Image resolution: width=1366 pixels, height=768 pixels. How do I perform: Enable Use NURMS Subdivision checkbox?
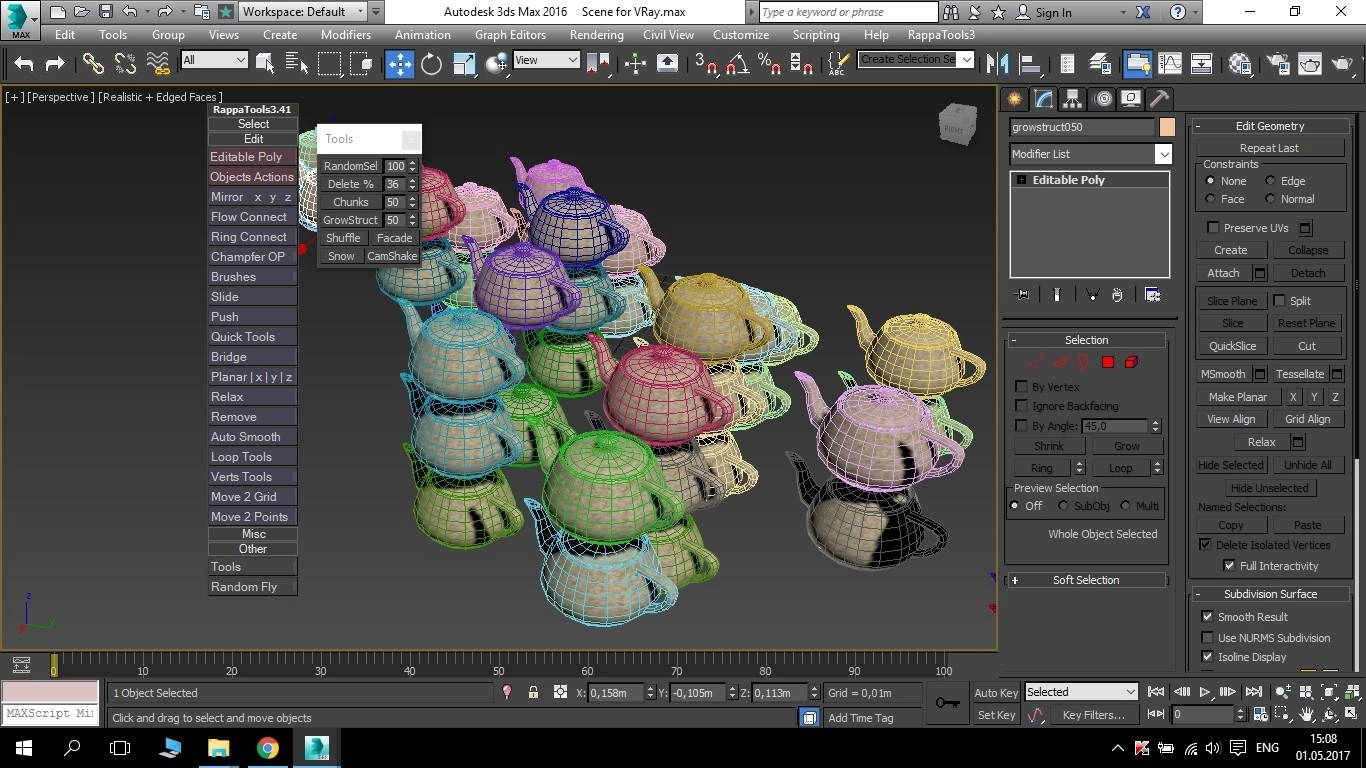(1207, 637)
